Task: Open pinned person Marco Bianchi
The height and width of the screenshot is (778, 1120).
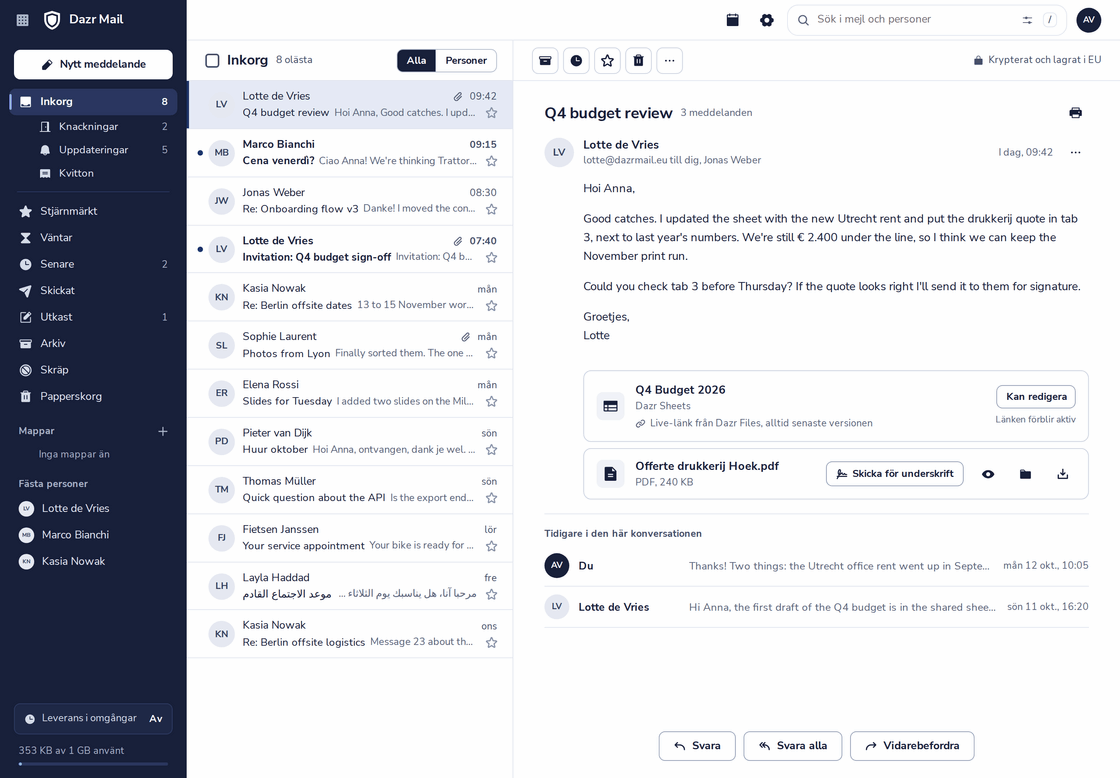Action: point(93,535)
